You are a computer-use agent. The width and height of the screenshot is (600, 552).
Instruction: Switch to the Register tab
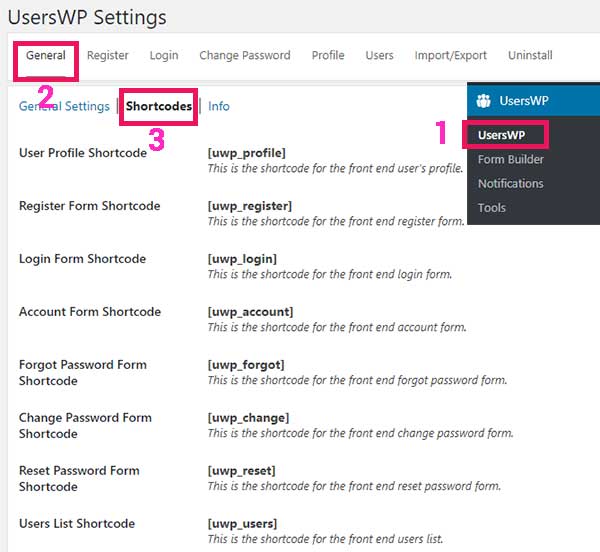pos(108,55)
